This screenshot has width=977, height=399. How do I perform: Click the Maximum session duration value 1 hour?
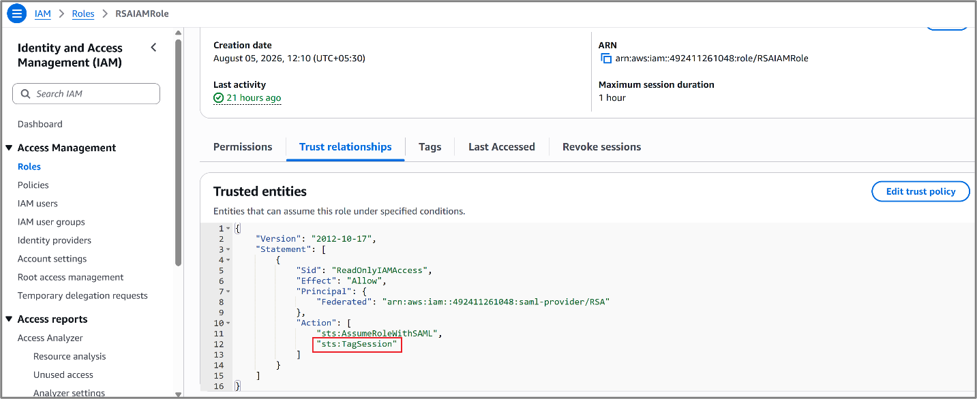pyautogui.click(x=612, y=98)
